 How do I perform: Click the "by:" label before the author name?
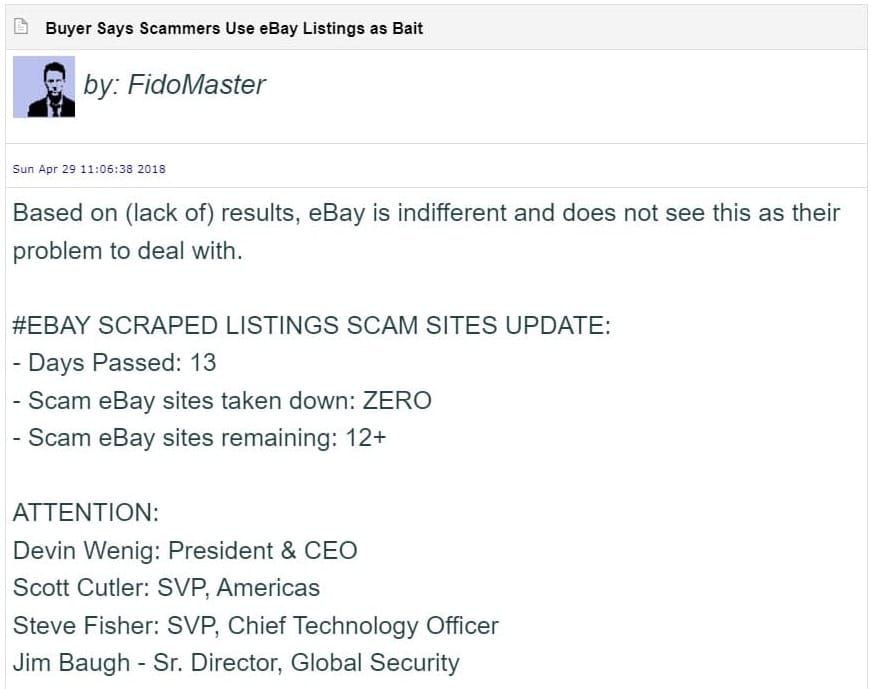[102, 85]
